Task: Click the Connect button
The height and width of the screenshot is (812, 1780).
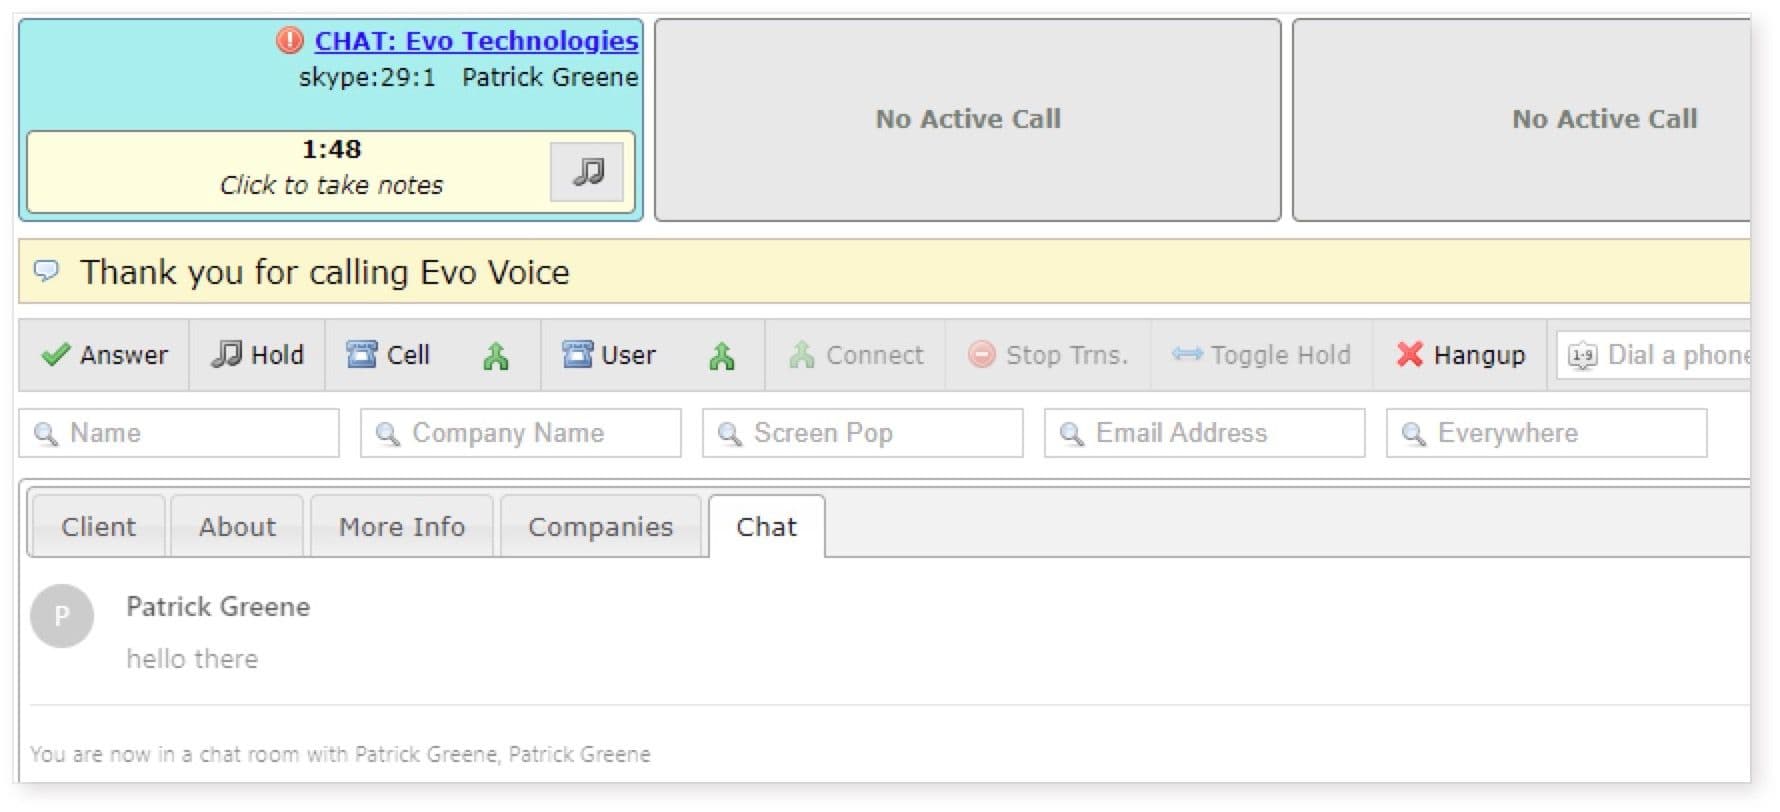Action: (855, 355)
